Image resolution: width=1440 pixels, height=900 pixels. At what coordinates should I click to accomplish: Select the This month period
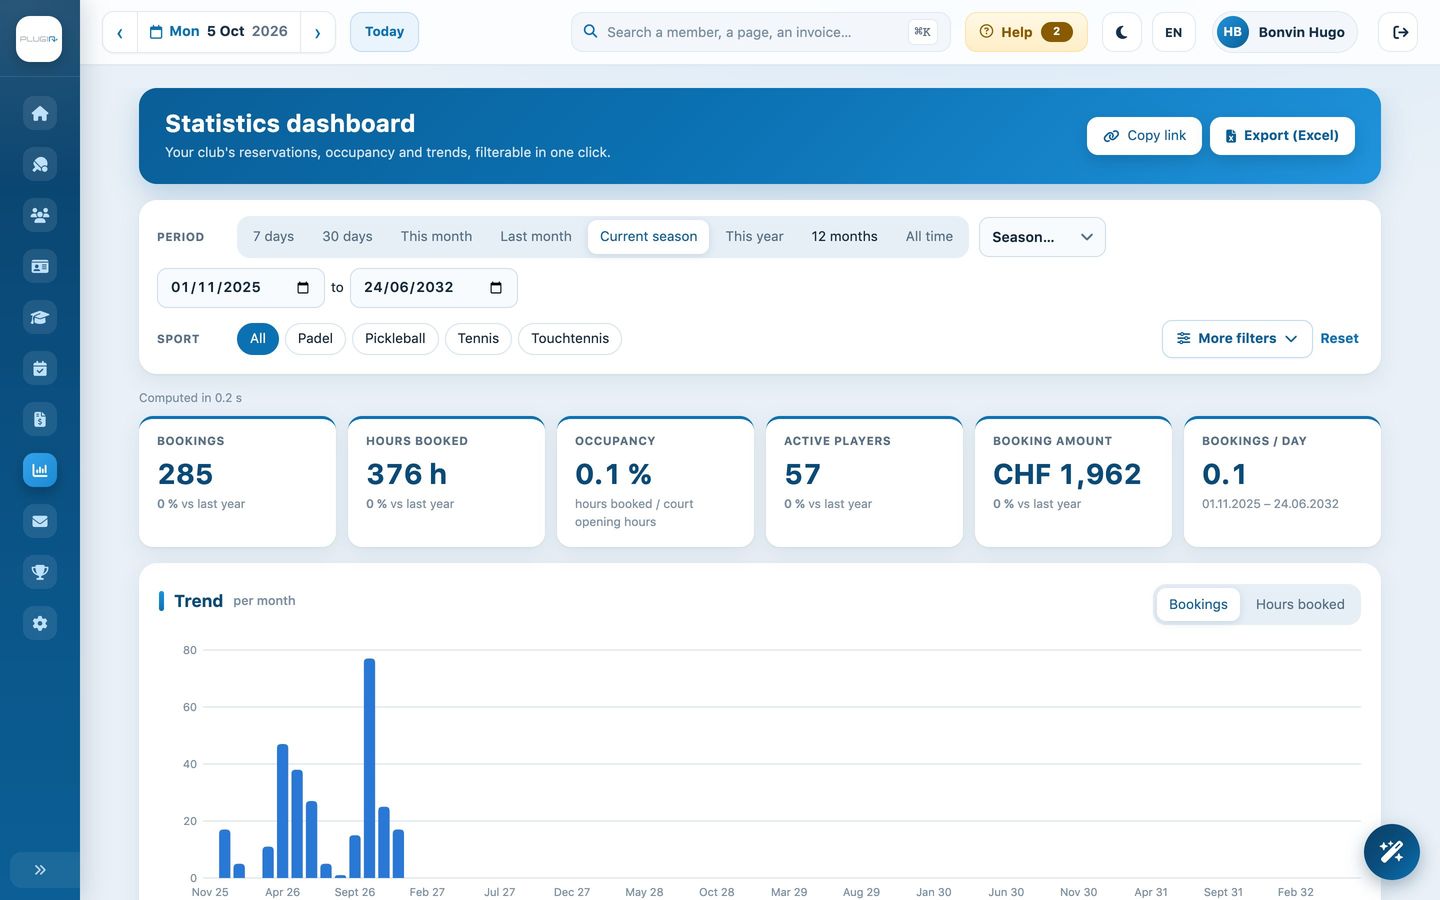pyautogui.click(x=436, y=237)
